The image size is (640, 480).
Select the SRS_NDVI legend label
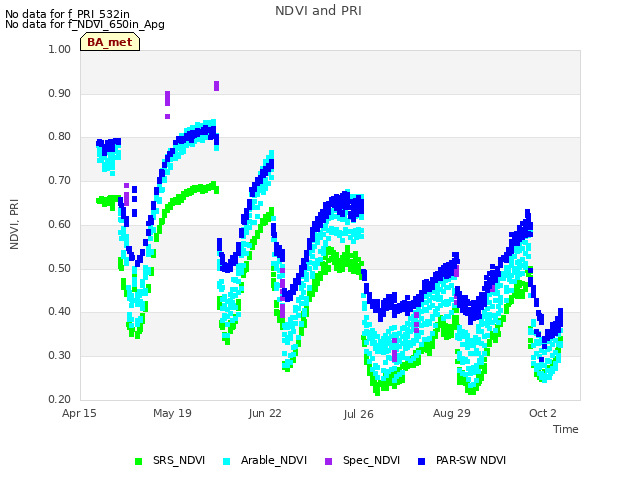[179, 460]
